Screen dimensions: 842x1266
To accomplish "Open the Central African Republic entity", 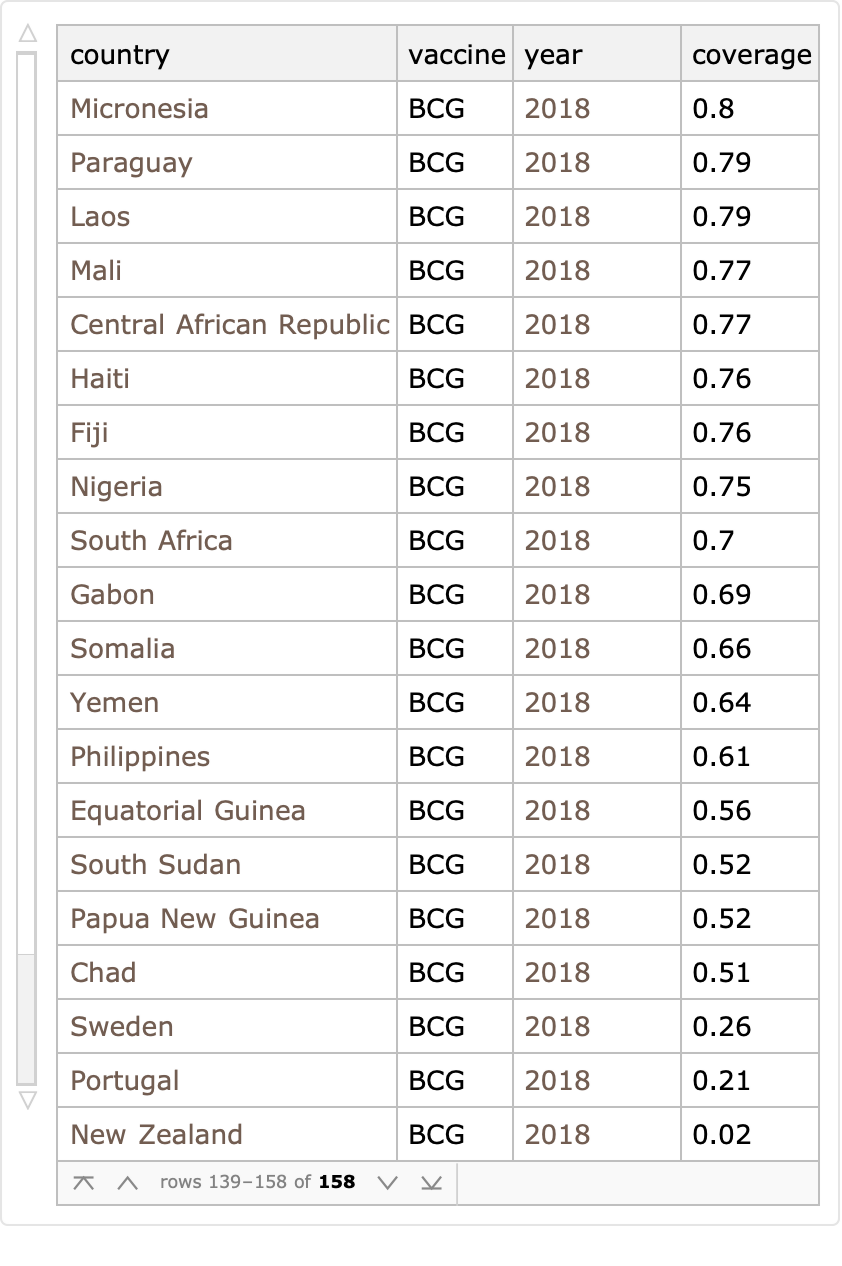I will point(229,325).
